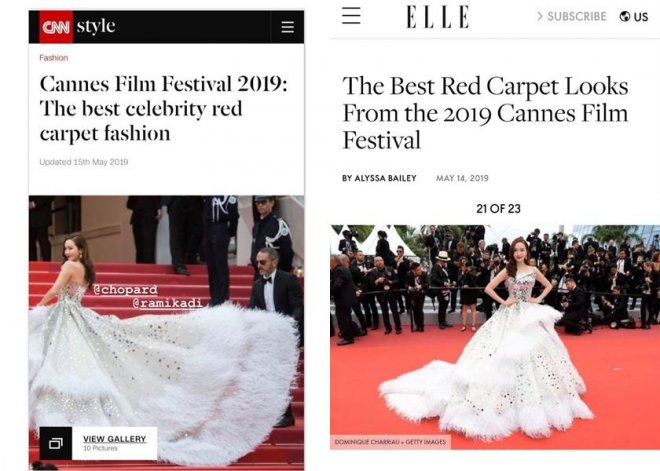Open the CNN Style hamburger menu
Image resolution: width=660 pixels, height=471 pixels.
coord(287,27)
